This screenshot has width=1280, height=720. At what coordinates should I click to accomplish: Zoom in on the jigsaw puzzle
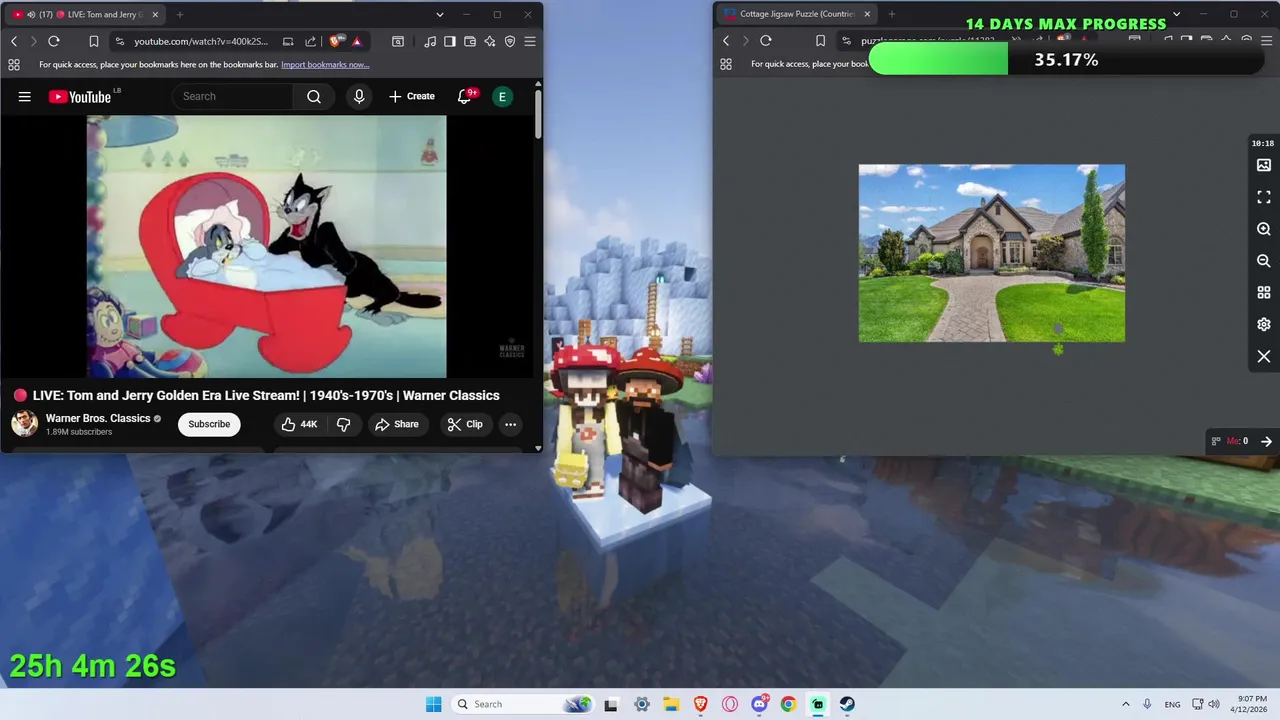click(1264, 229)
